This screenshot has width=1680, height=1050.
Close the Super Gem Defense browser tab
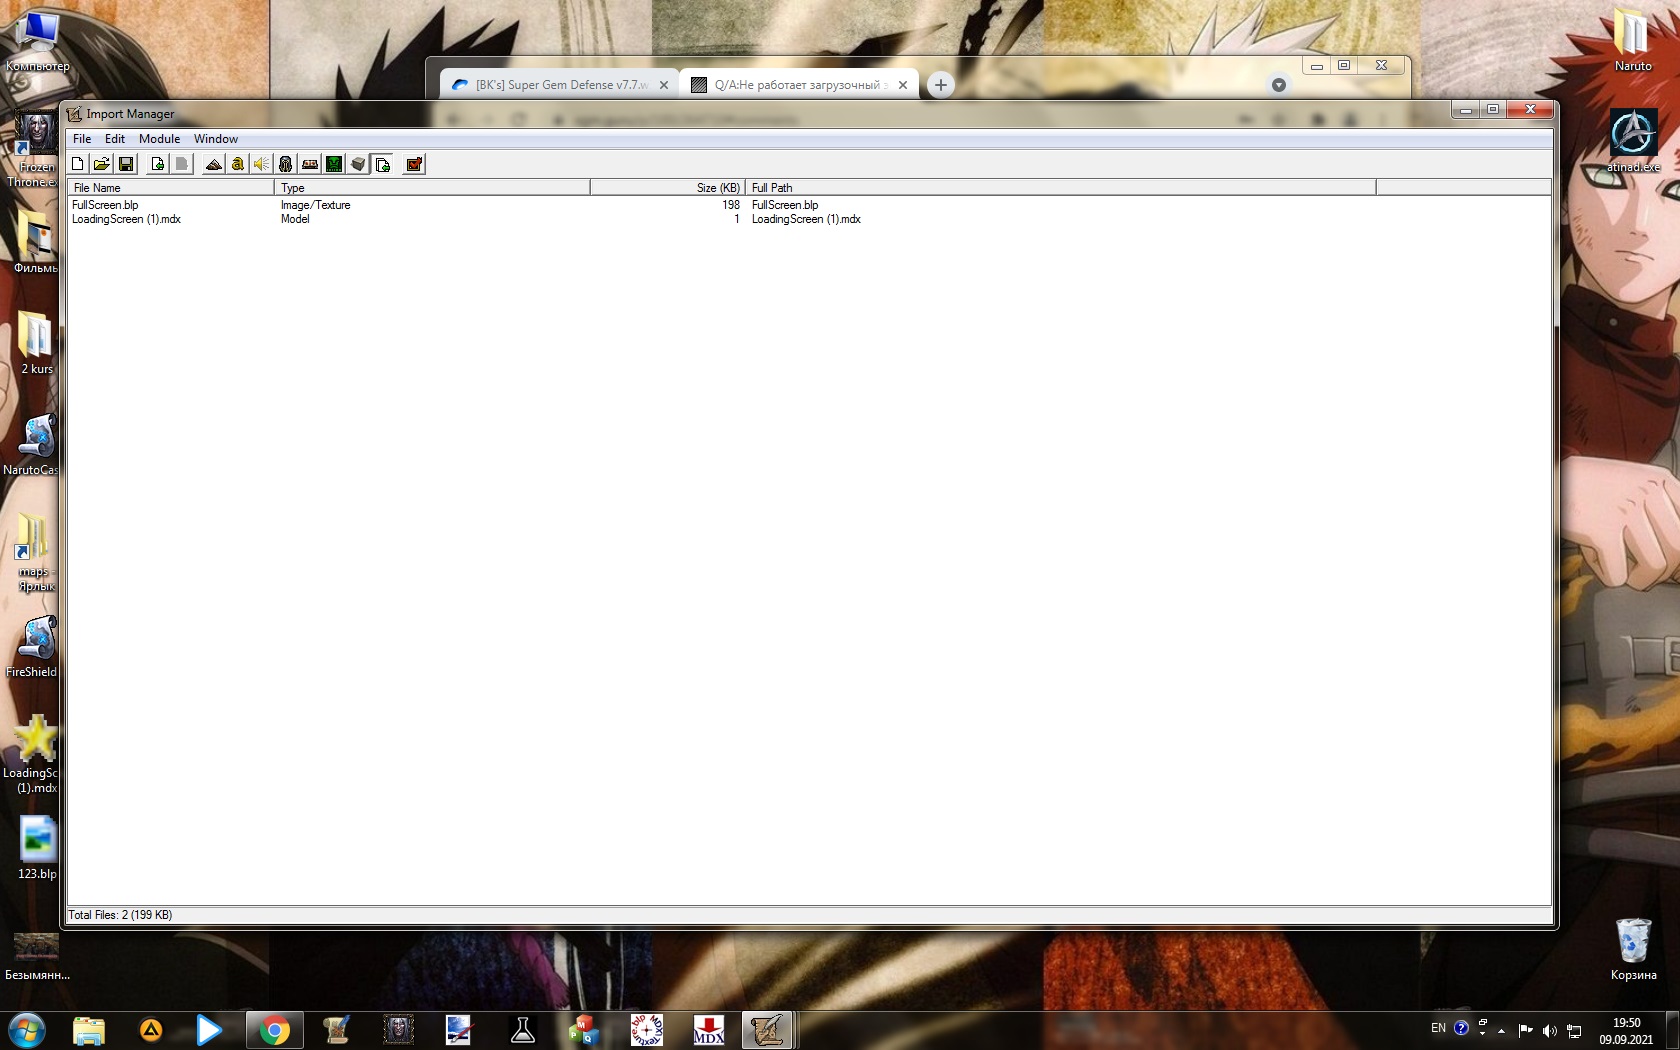pos(664,85)
